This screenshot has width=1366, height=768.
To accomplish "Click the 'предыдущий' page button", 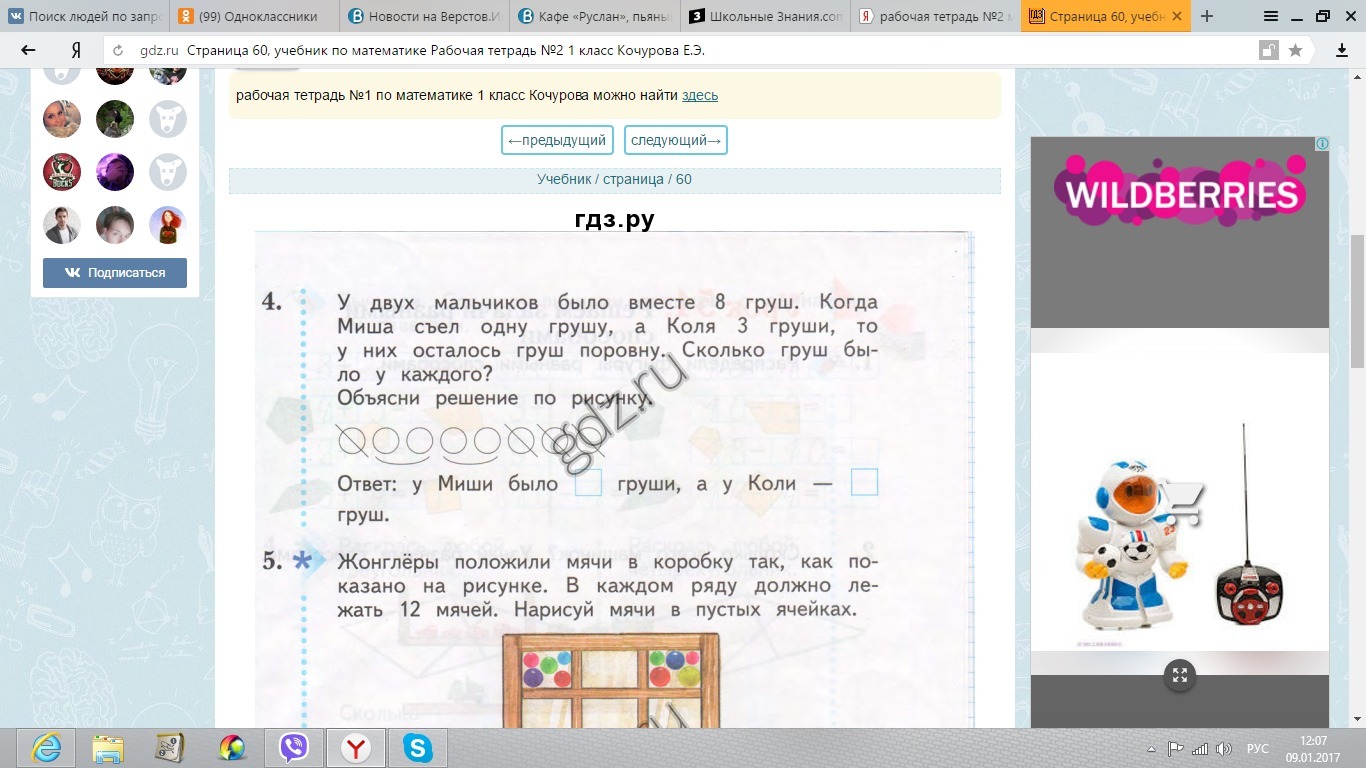I will 557,140.
